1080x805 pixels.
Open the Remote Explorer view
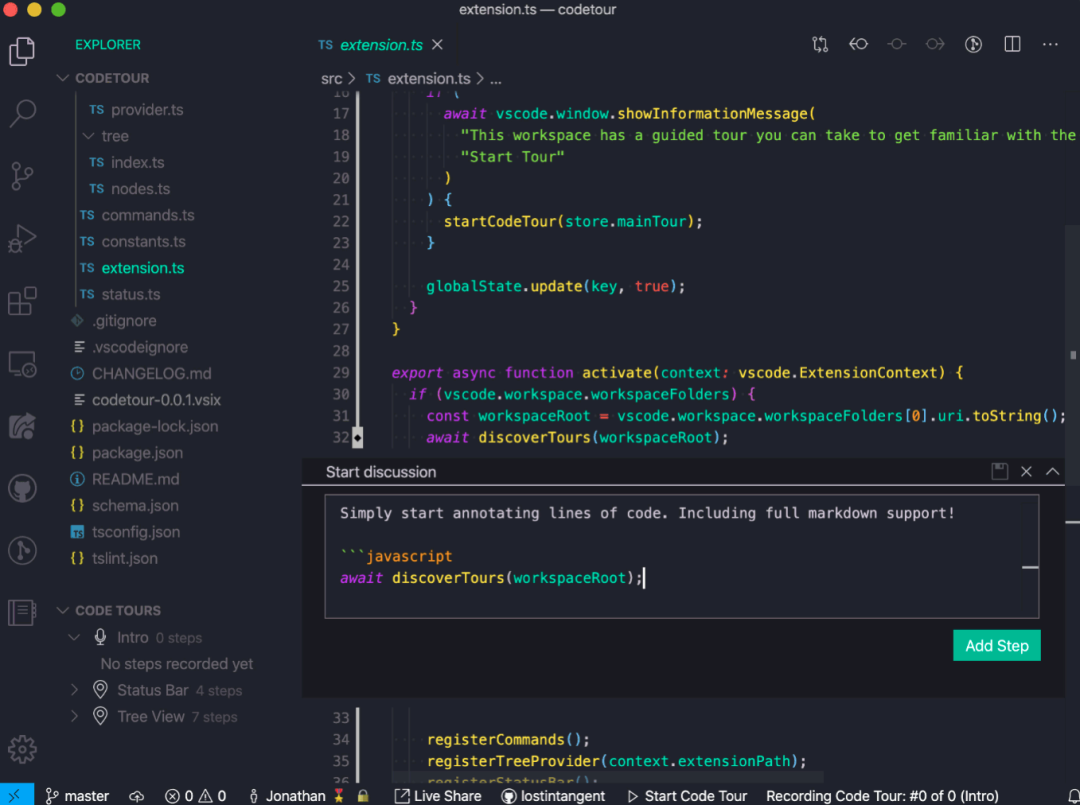tap(22, 364)
